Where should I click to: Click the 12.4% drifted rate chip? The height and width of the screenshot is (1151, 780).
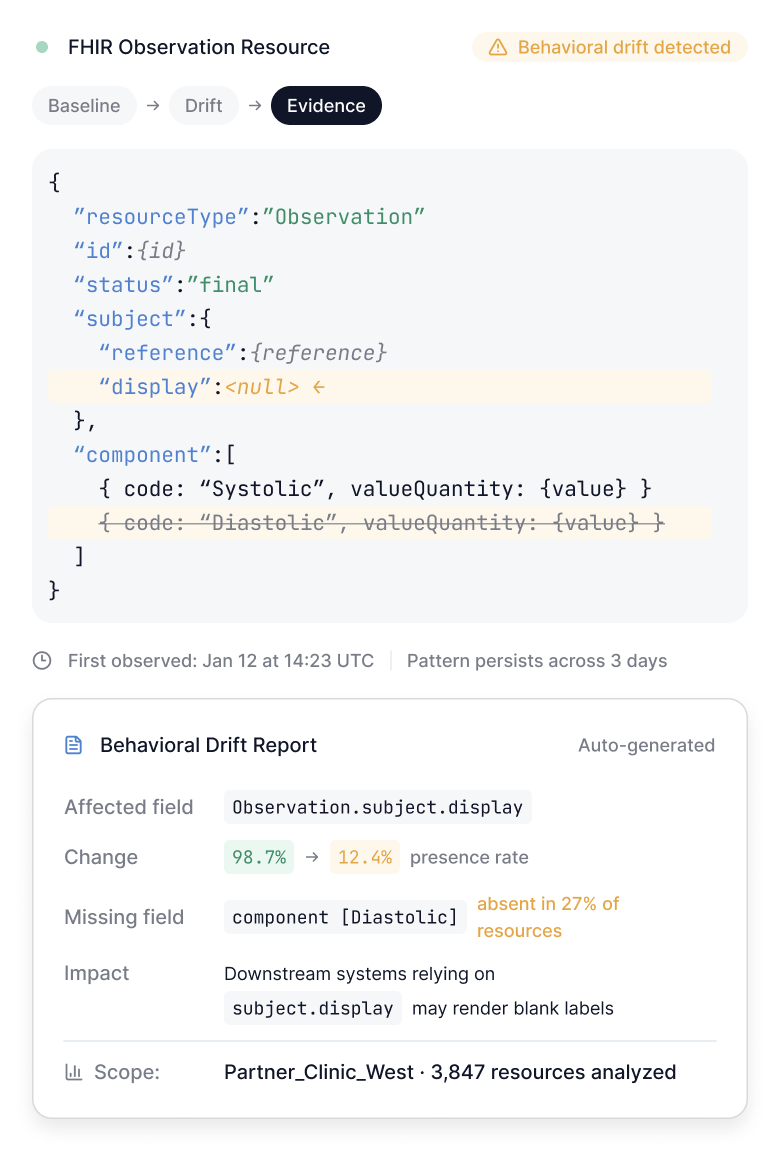click(x=365, y=857)
